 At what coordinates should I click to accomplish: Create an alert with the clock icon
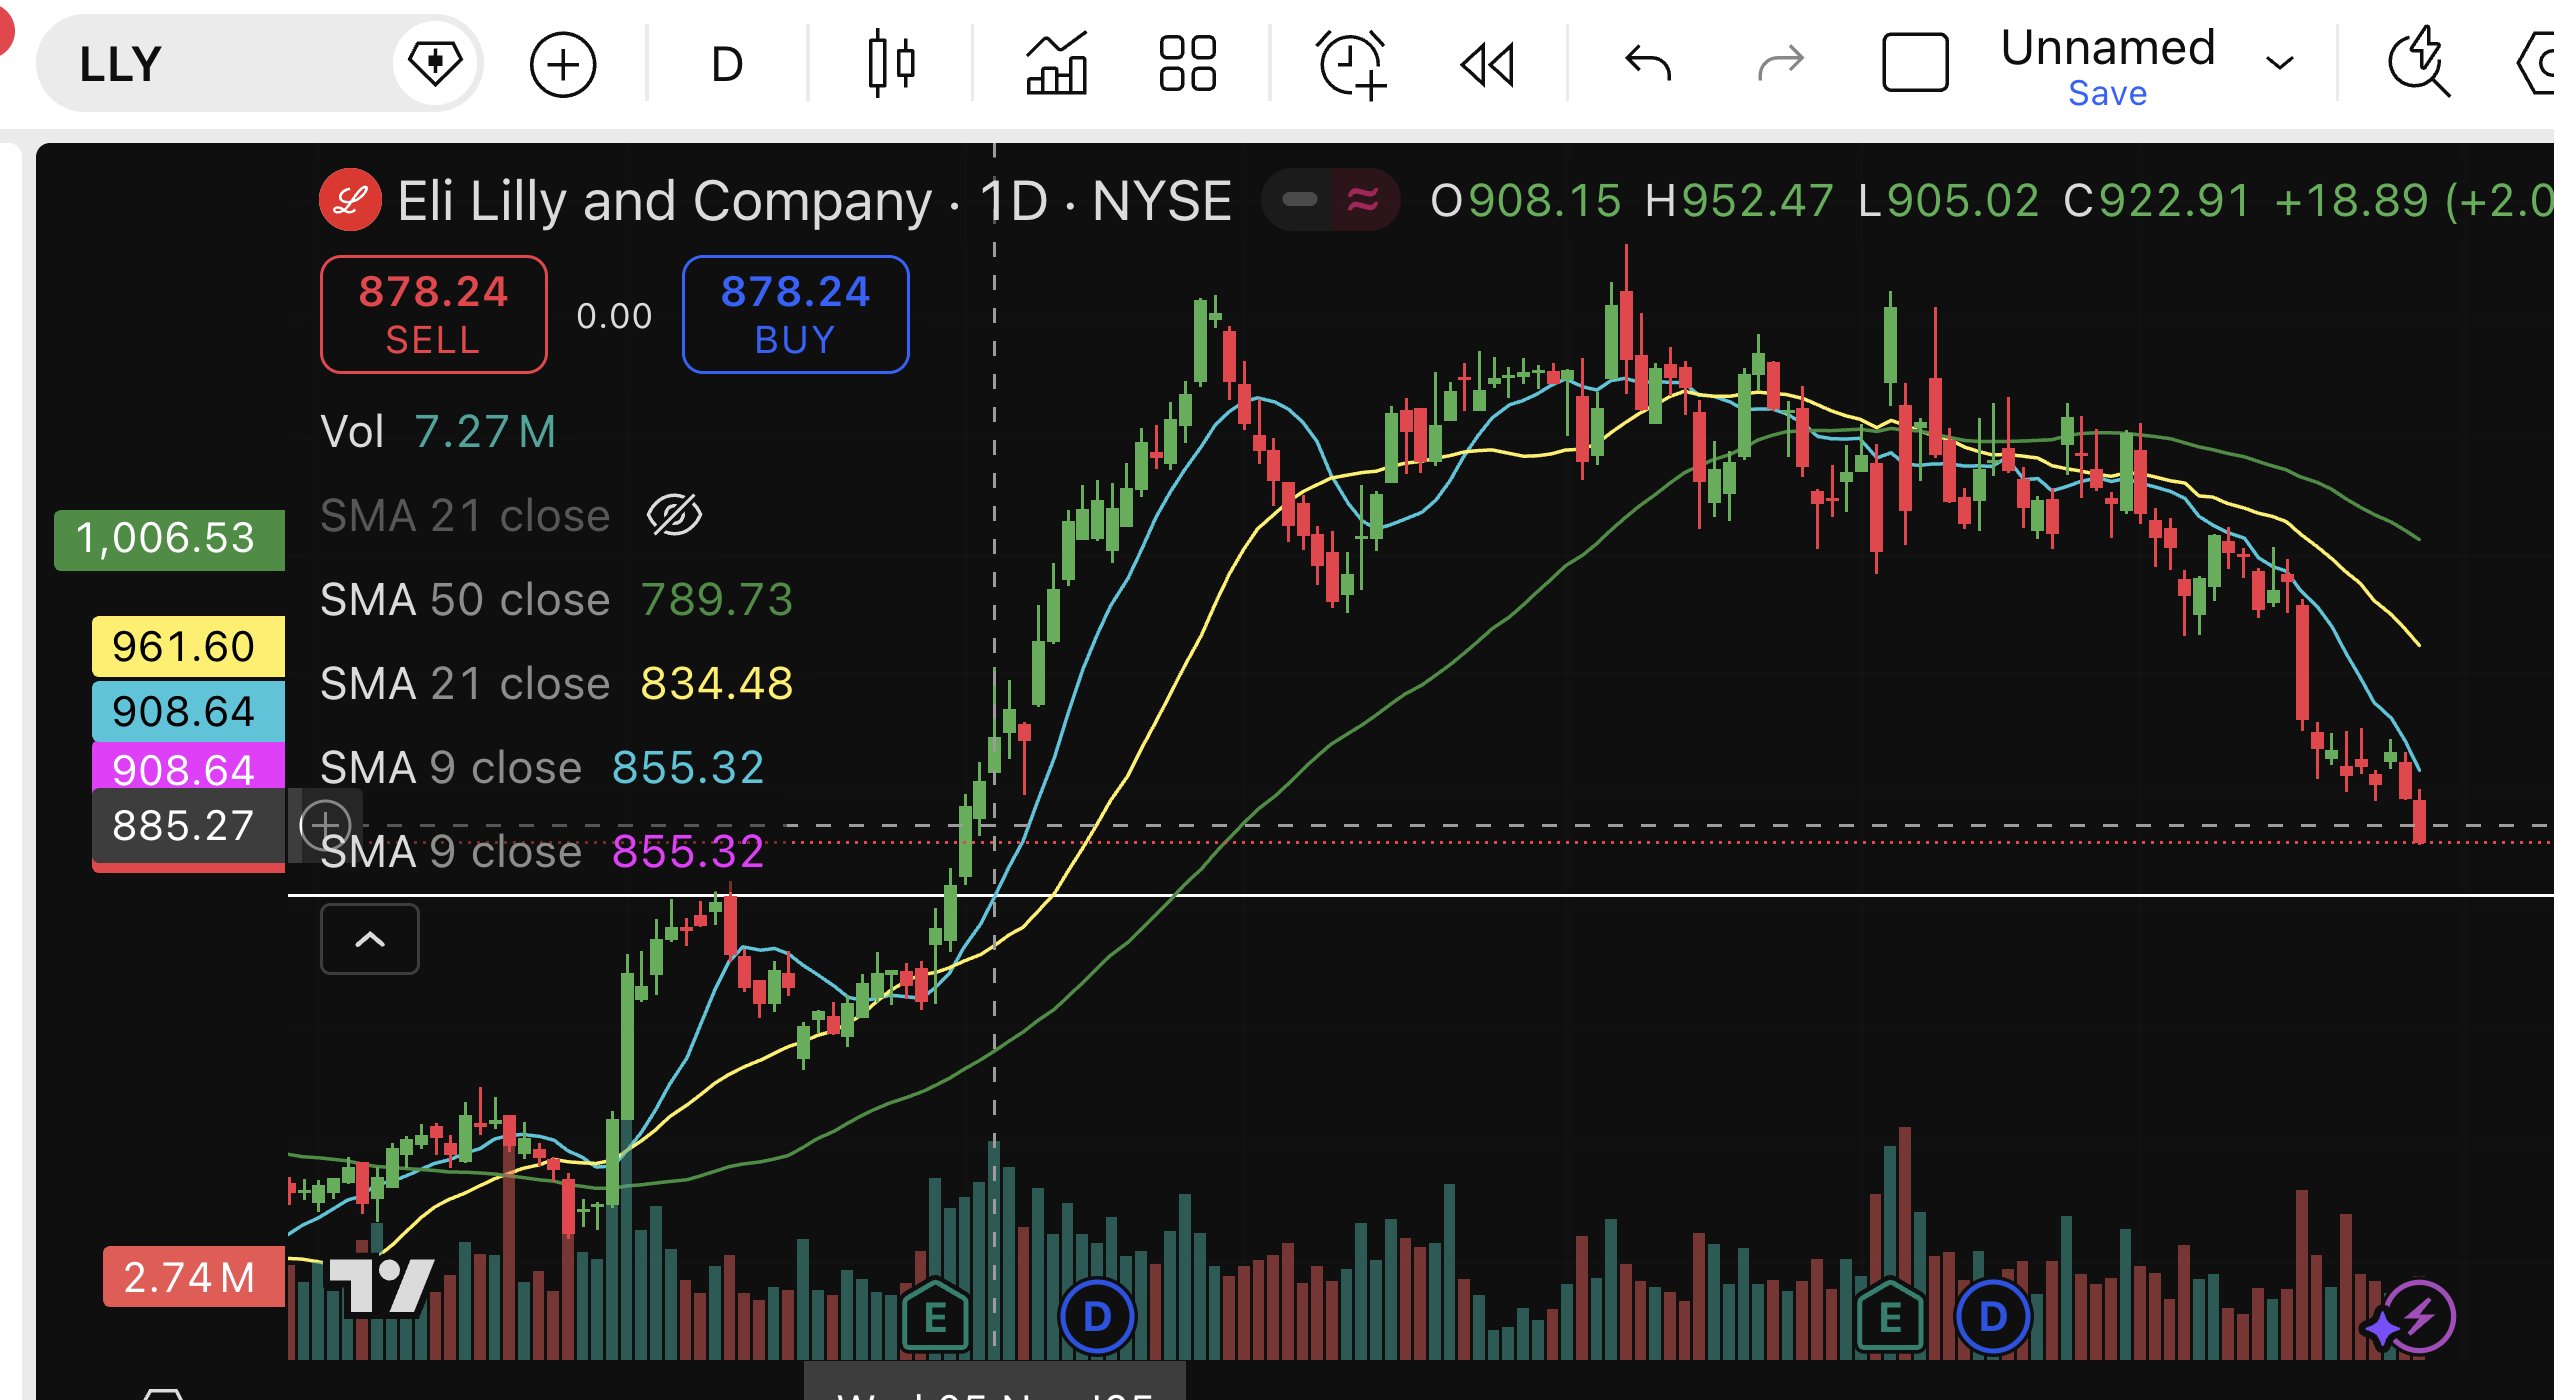click(x=1351, y=64)
